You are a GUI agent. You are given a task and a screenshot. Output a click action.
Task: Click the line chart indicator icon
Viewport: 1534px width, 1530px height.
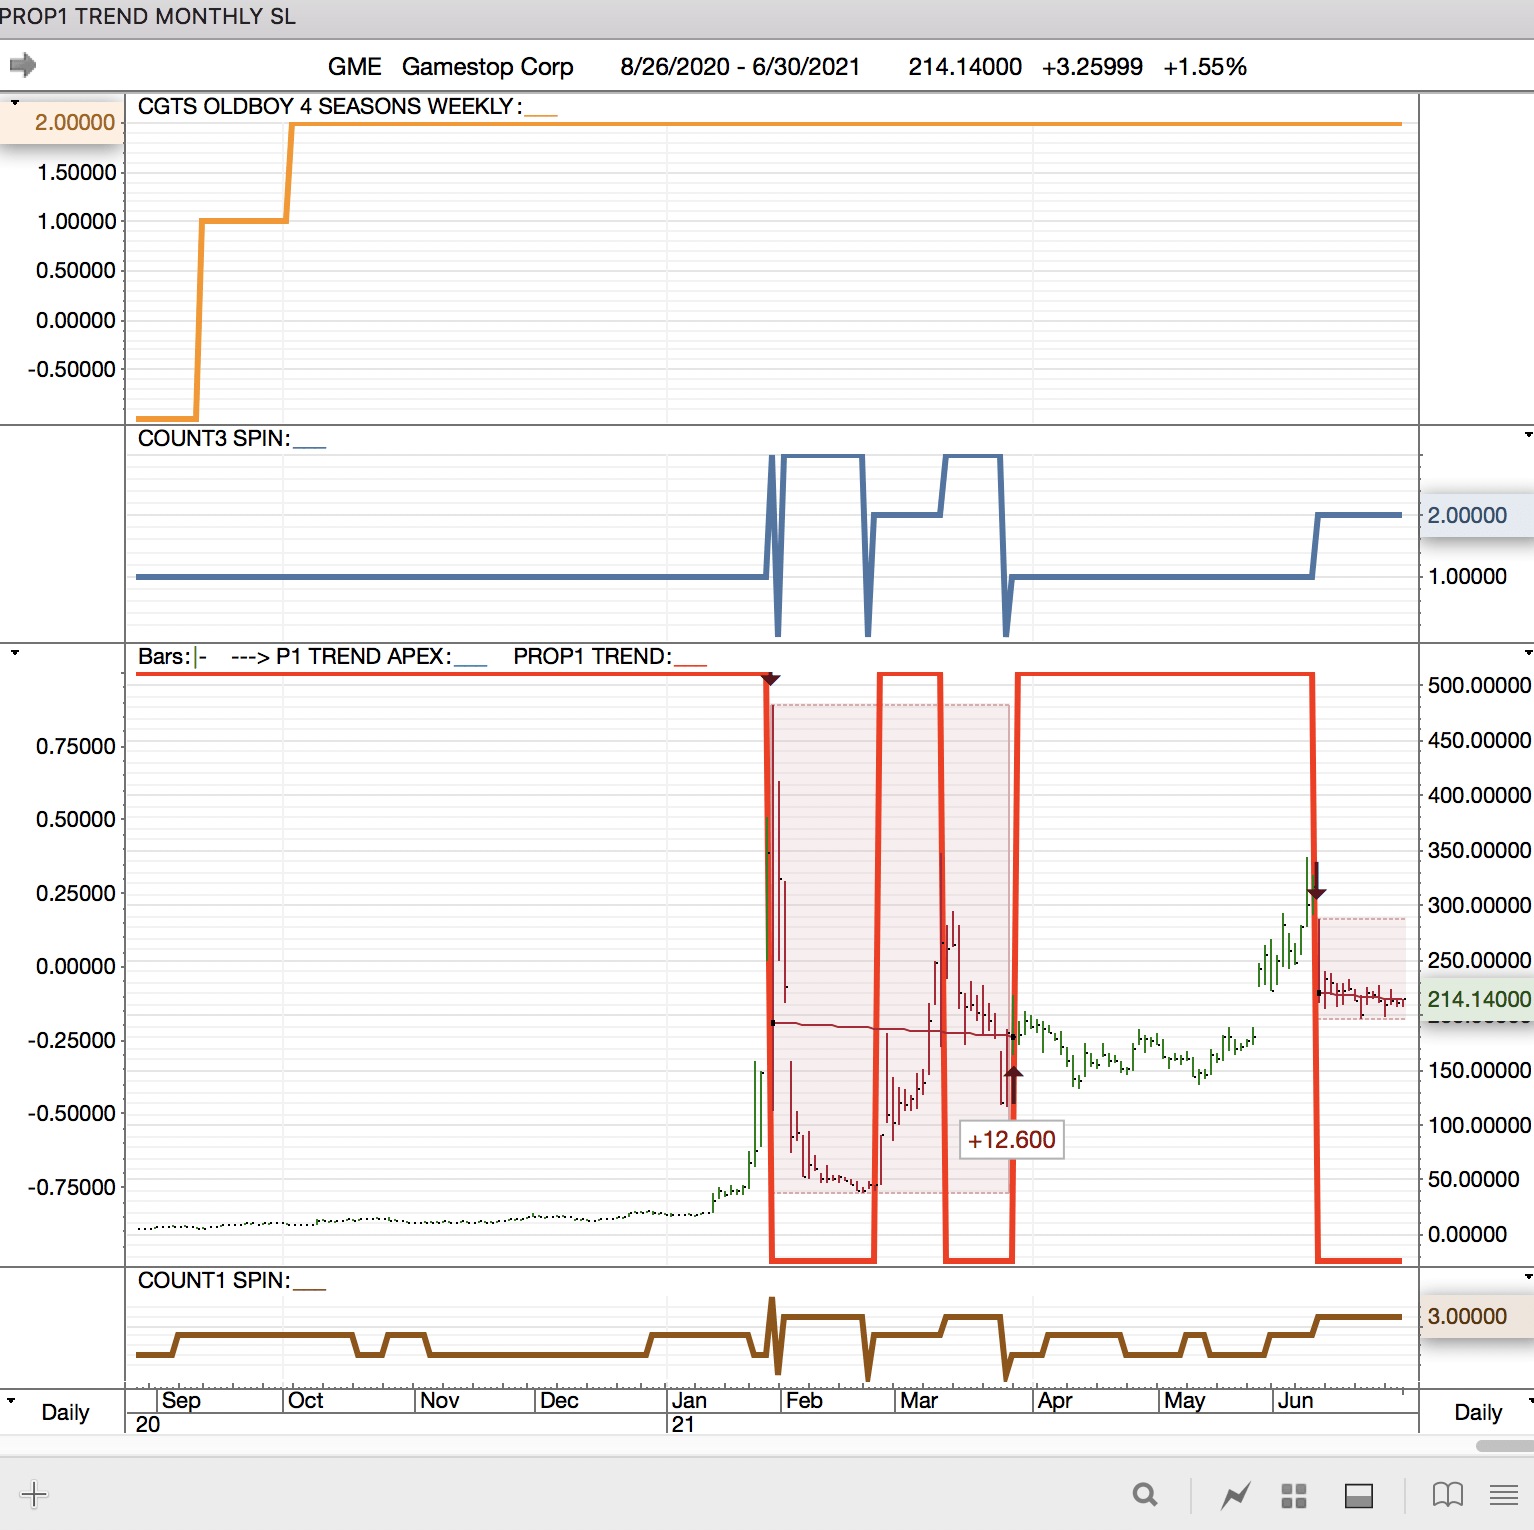pyautogui.click(x=1236, y=1495)
